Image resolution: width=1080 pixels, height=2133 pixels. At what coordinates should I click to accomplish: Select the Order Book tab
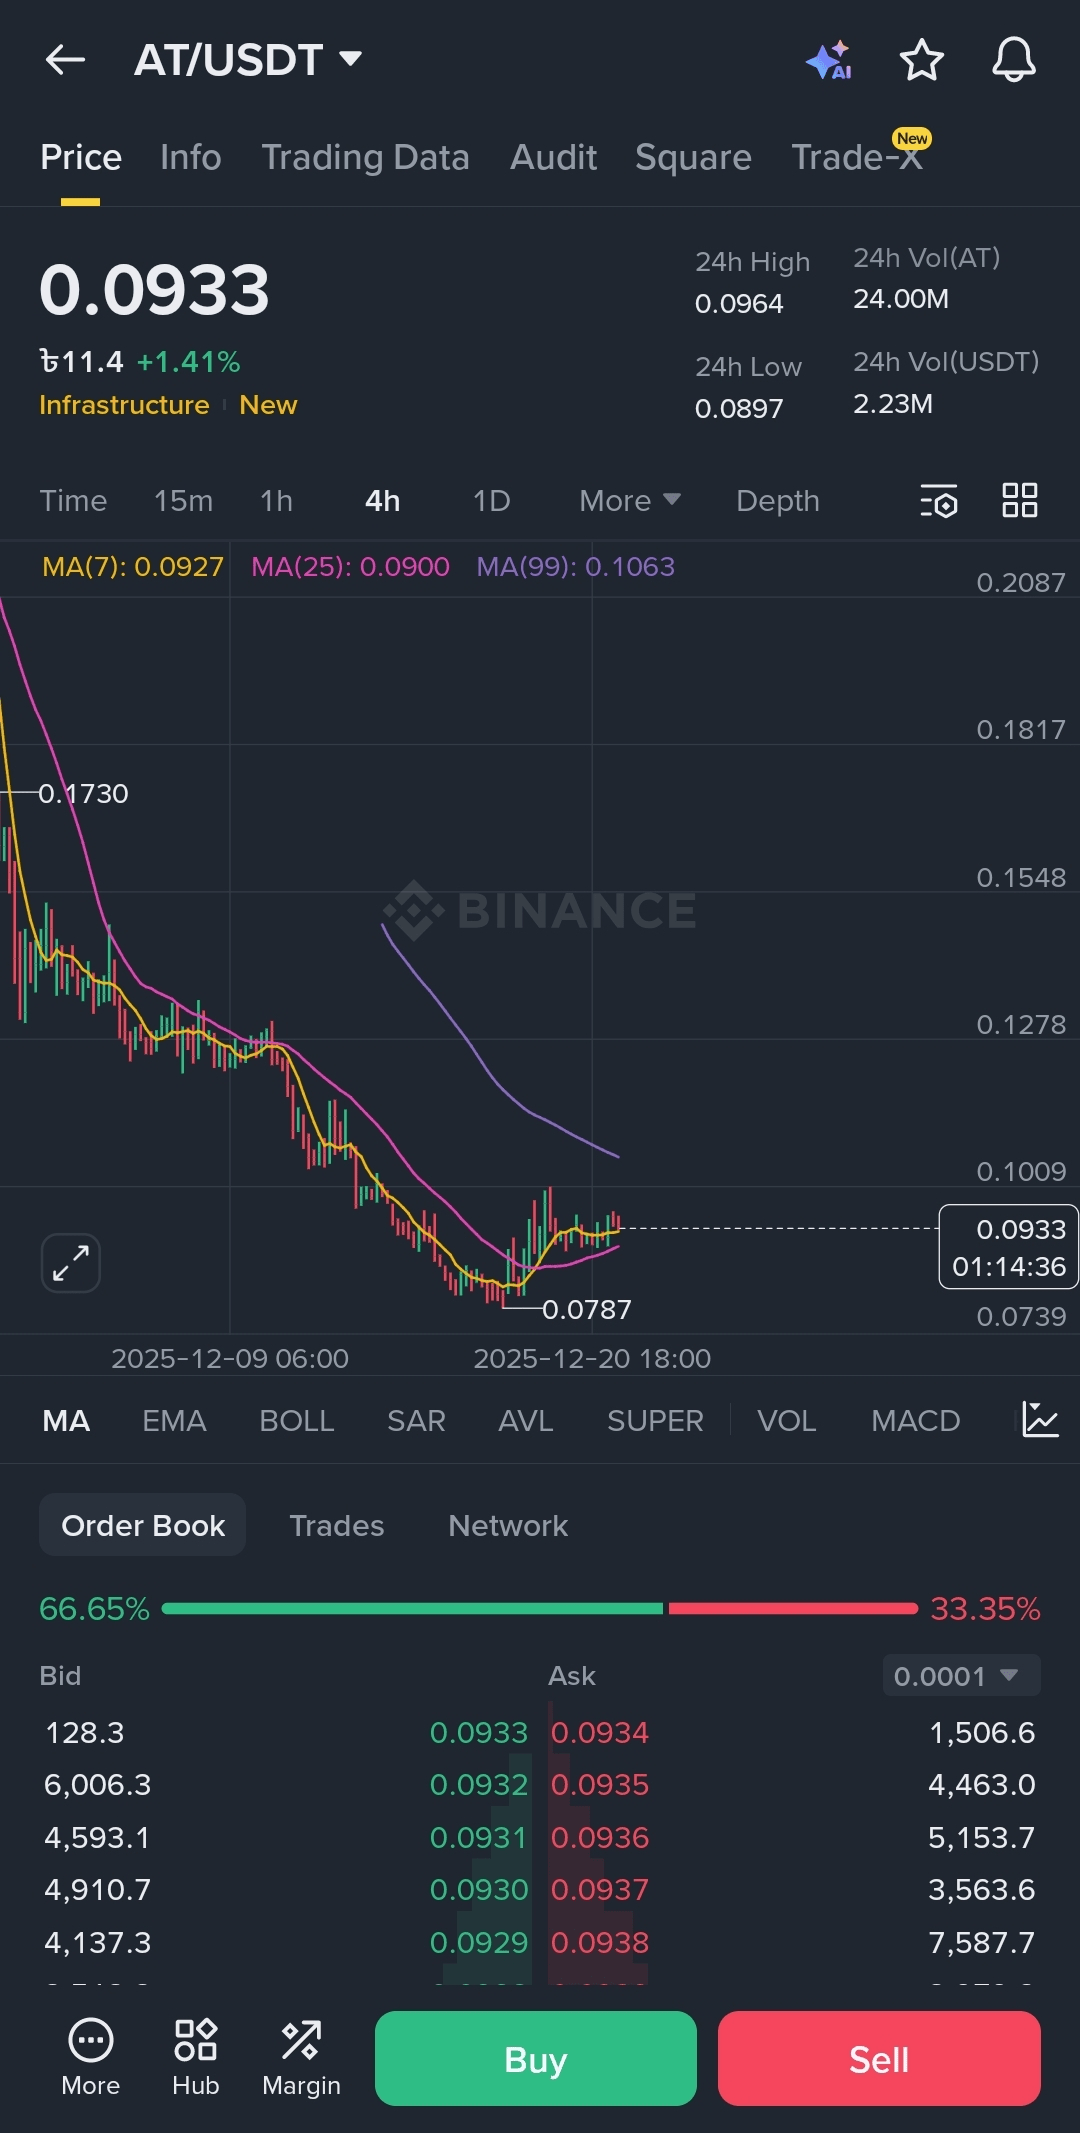[x=143, y=1525]
